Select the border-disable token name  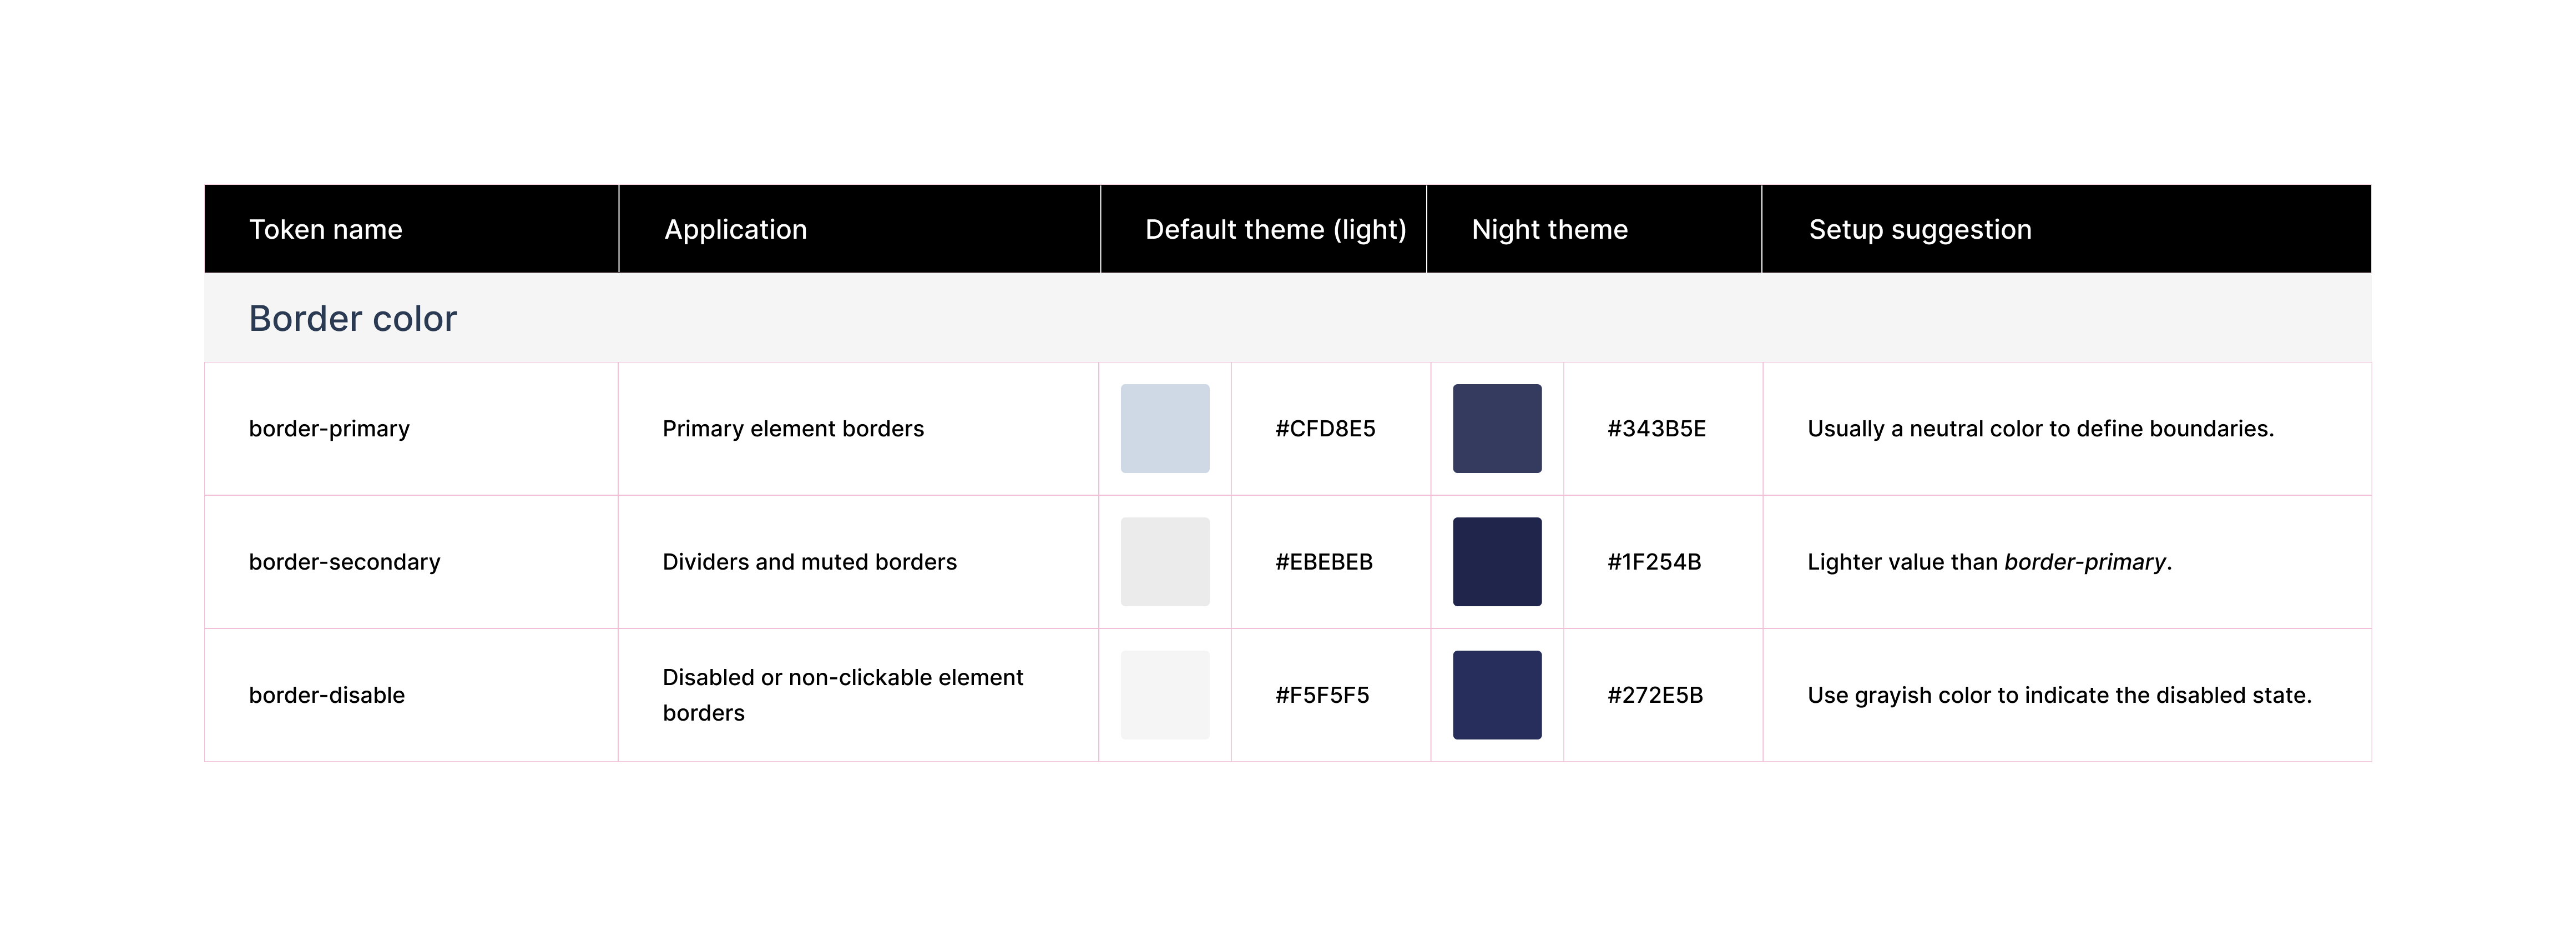327,695
